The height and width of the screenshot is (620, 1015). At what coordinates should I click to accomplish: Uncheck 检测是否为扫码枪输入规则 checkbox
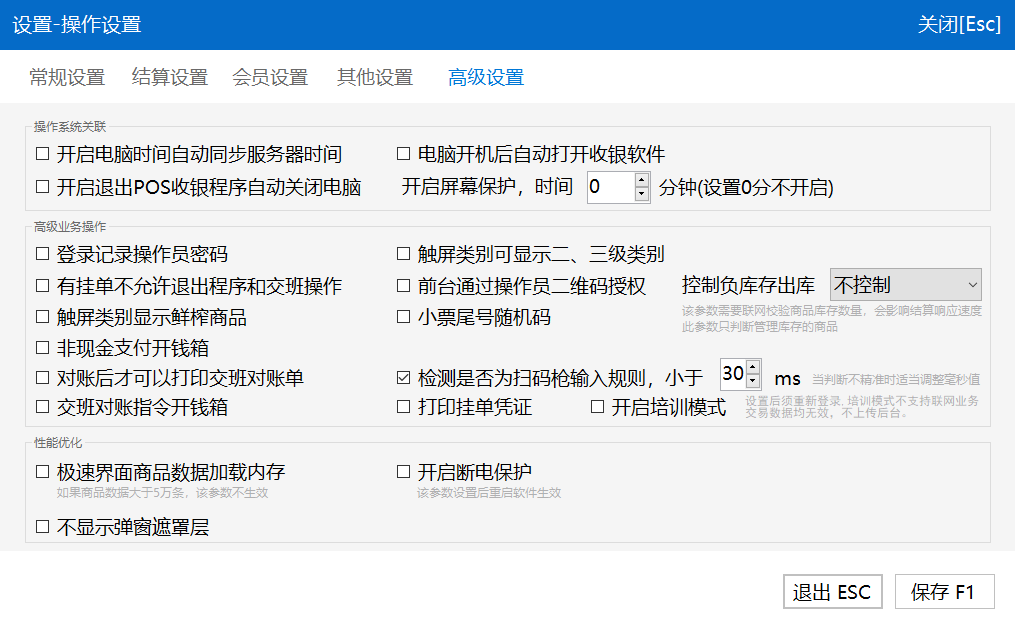[x=403, y=377]
